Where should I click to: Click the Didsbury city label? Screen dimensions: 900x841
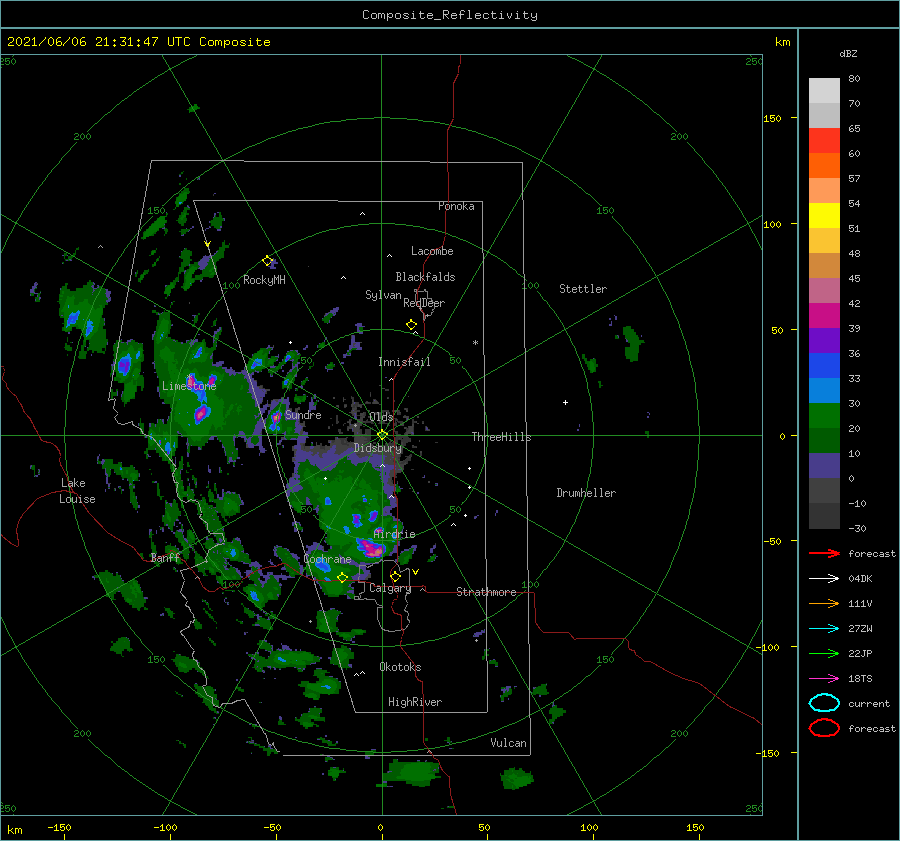coord(378,447)
